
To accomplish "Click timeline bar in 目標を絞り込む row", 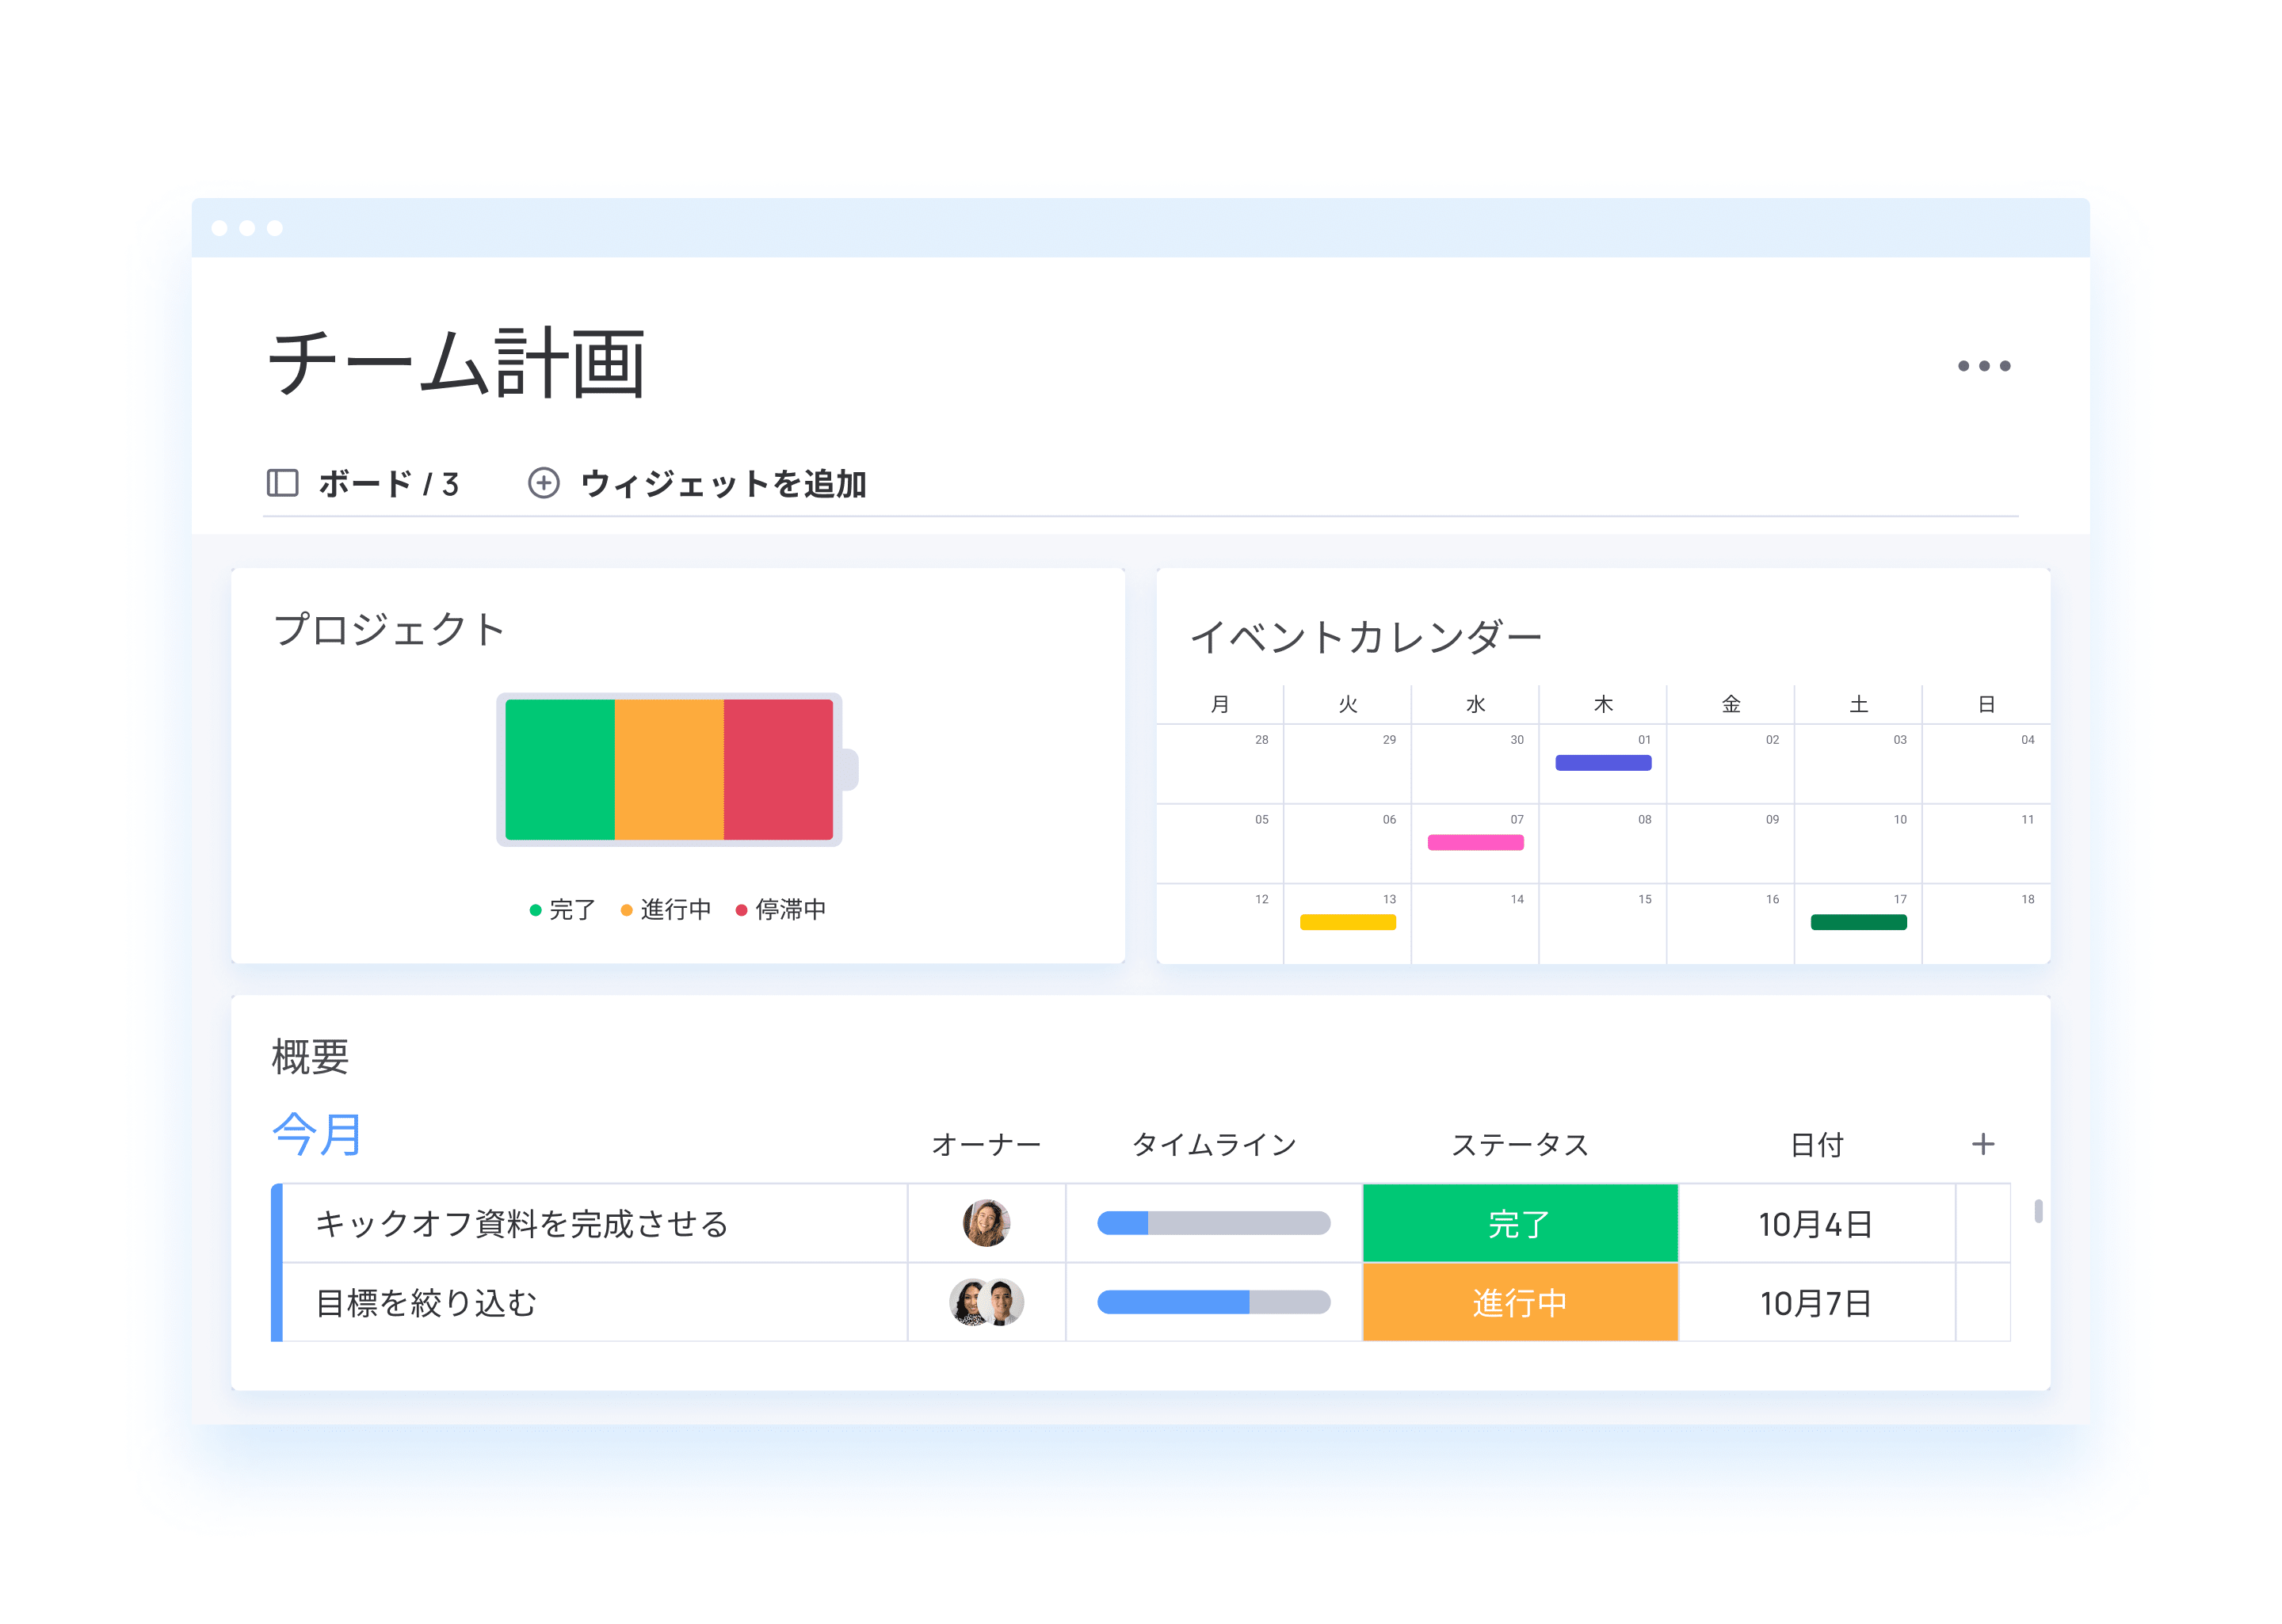I will point(1214,1302).
